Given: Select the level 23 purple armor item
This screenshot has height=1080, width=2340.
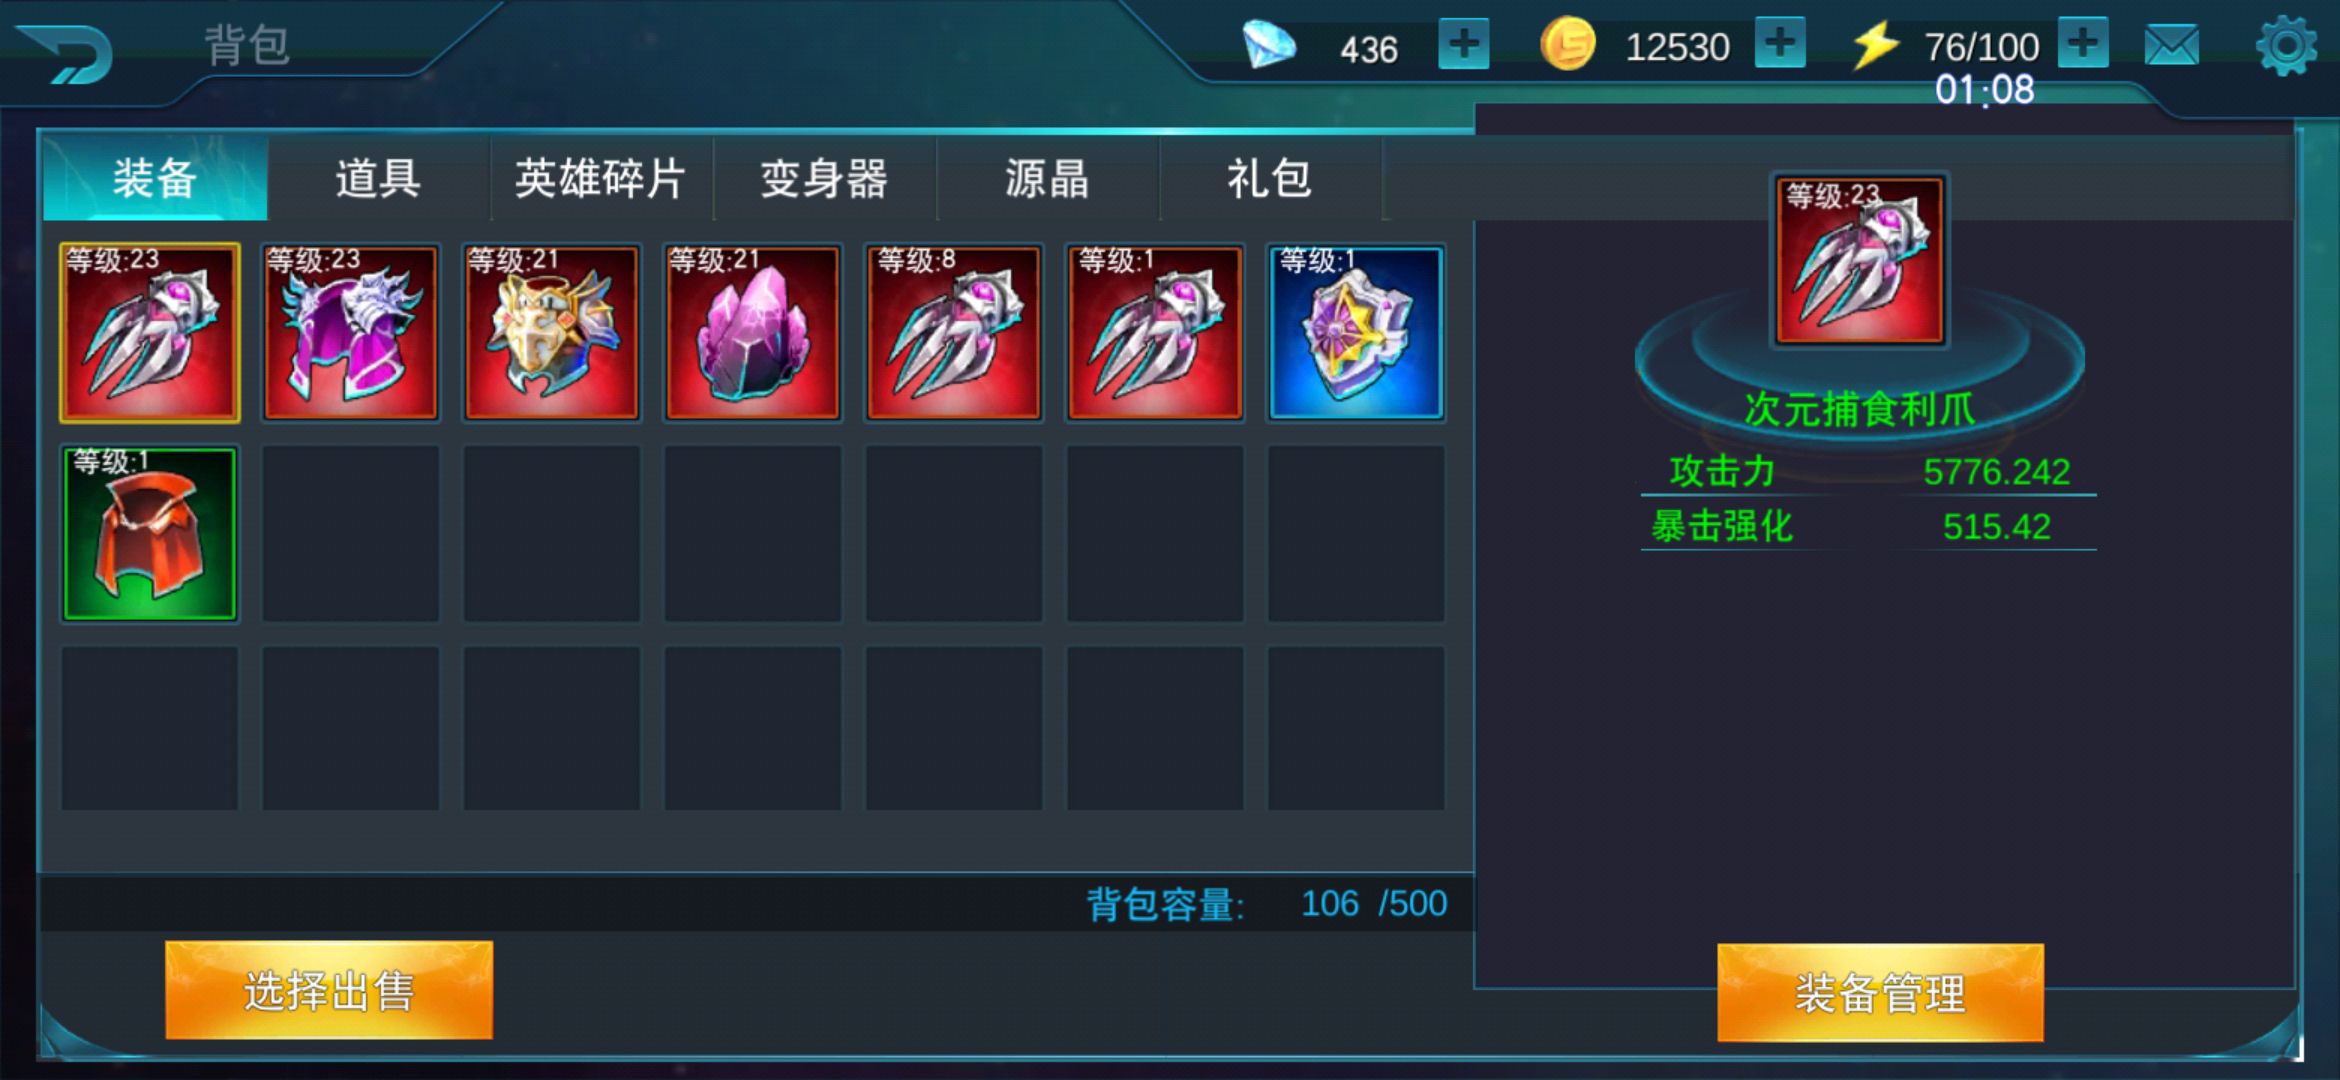Looking at the screenshot, I should pyautogui.click(x=351, y=332).
